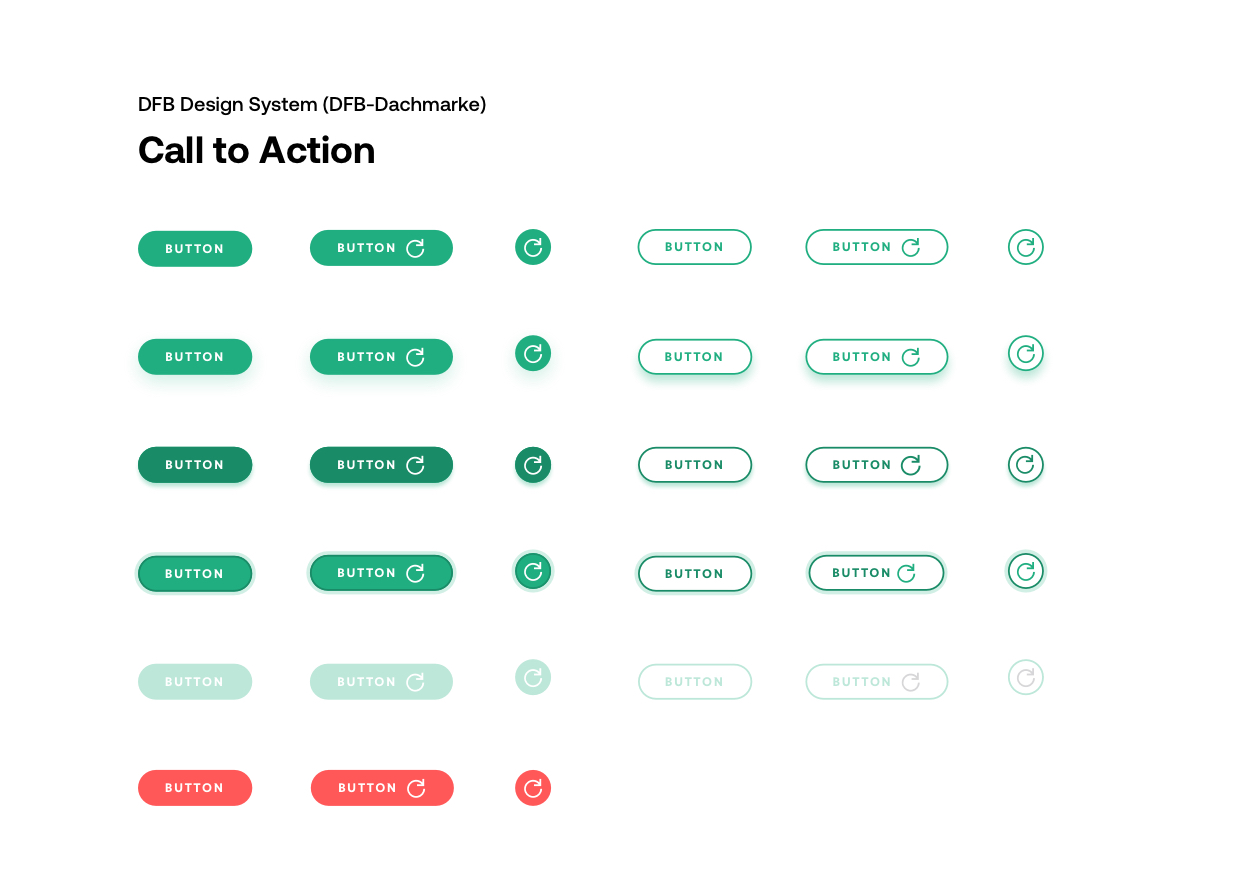The width and height of the screenshot is (1260, 896).
Task: Click the top outlined BUTTON with the refresh icon
Action: [x=877, y=247]
